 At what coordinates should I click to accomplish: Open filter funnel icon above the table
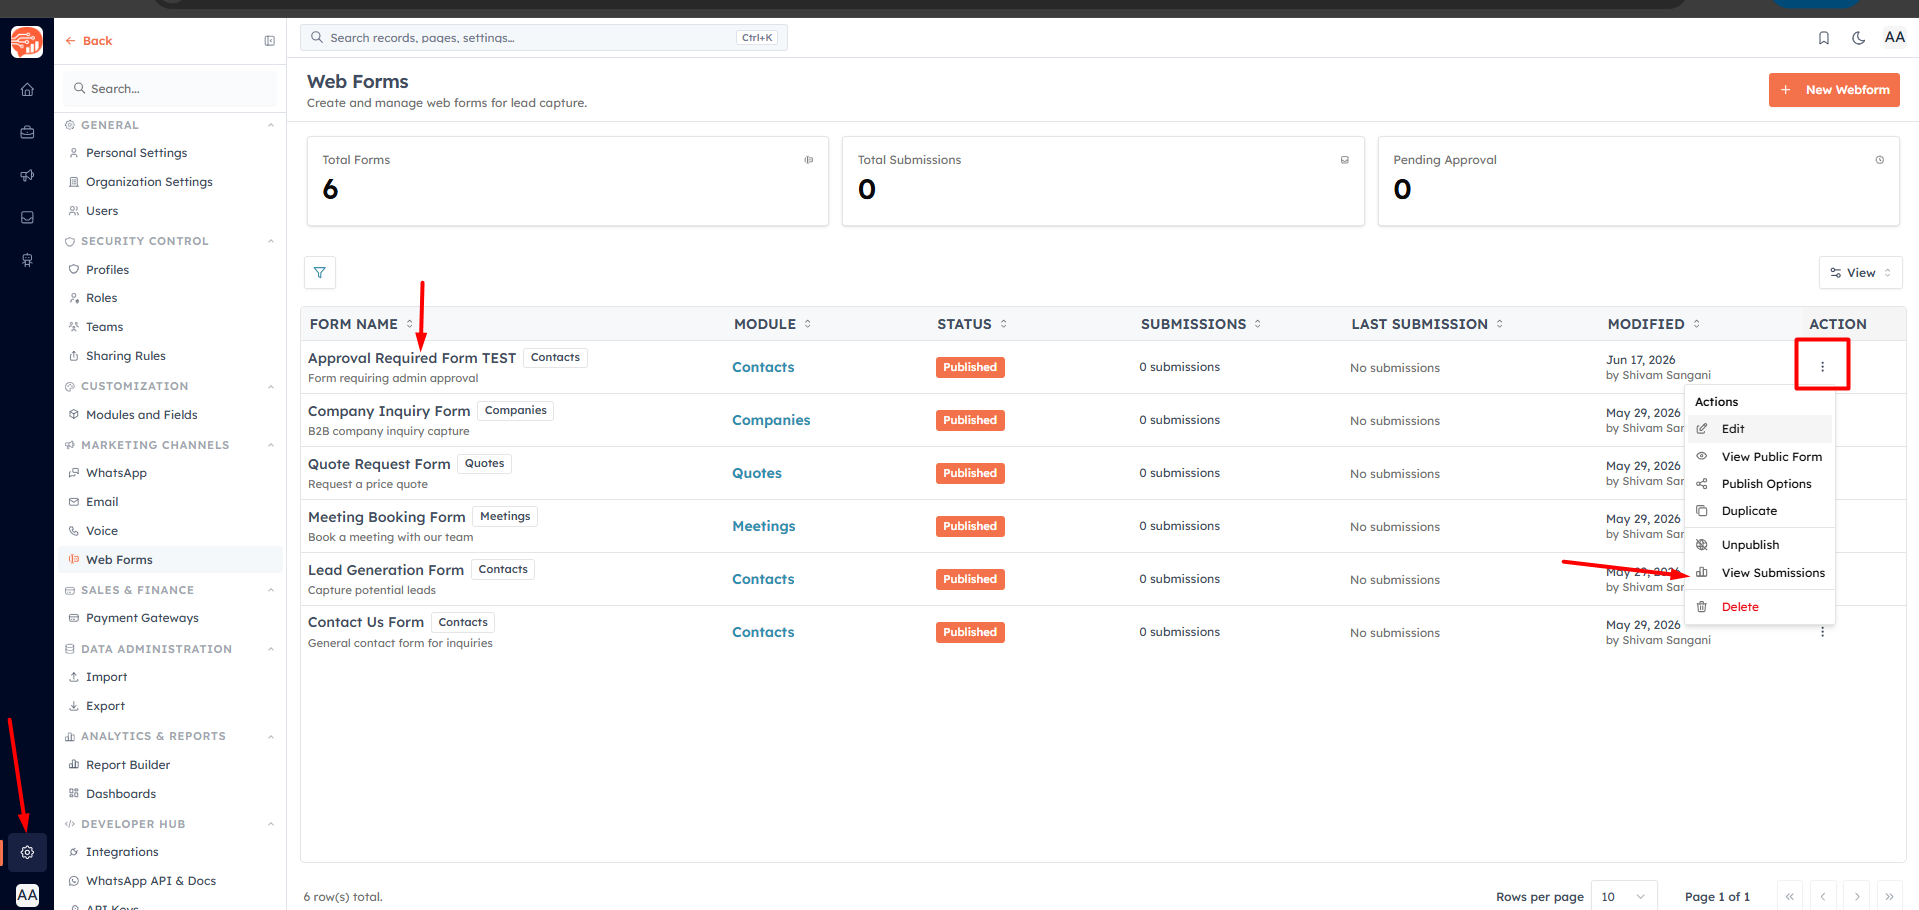tap(320, 272)
